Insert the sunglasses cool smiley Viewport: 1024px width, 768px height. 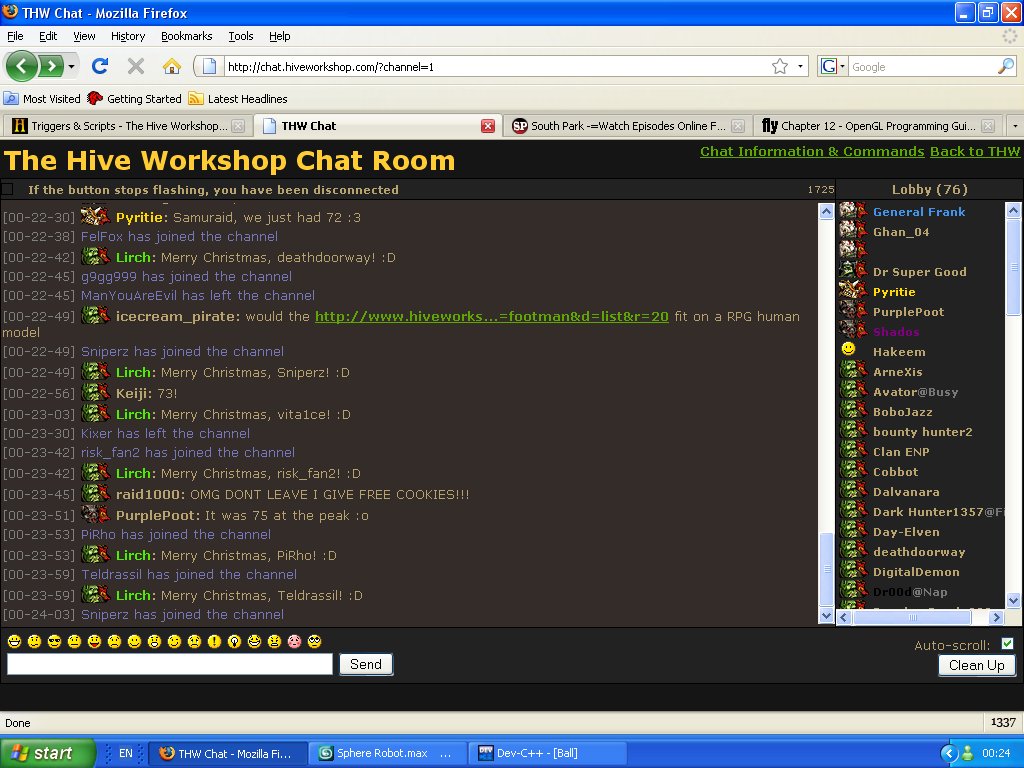click(54, 641)
